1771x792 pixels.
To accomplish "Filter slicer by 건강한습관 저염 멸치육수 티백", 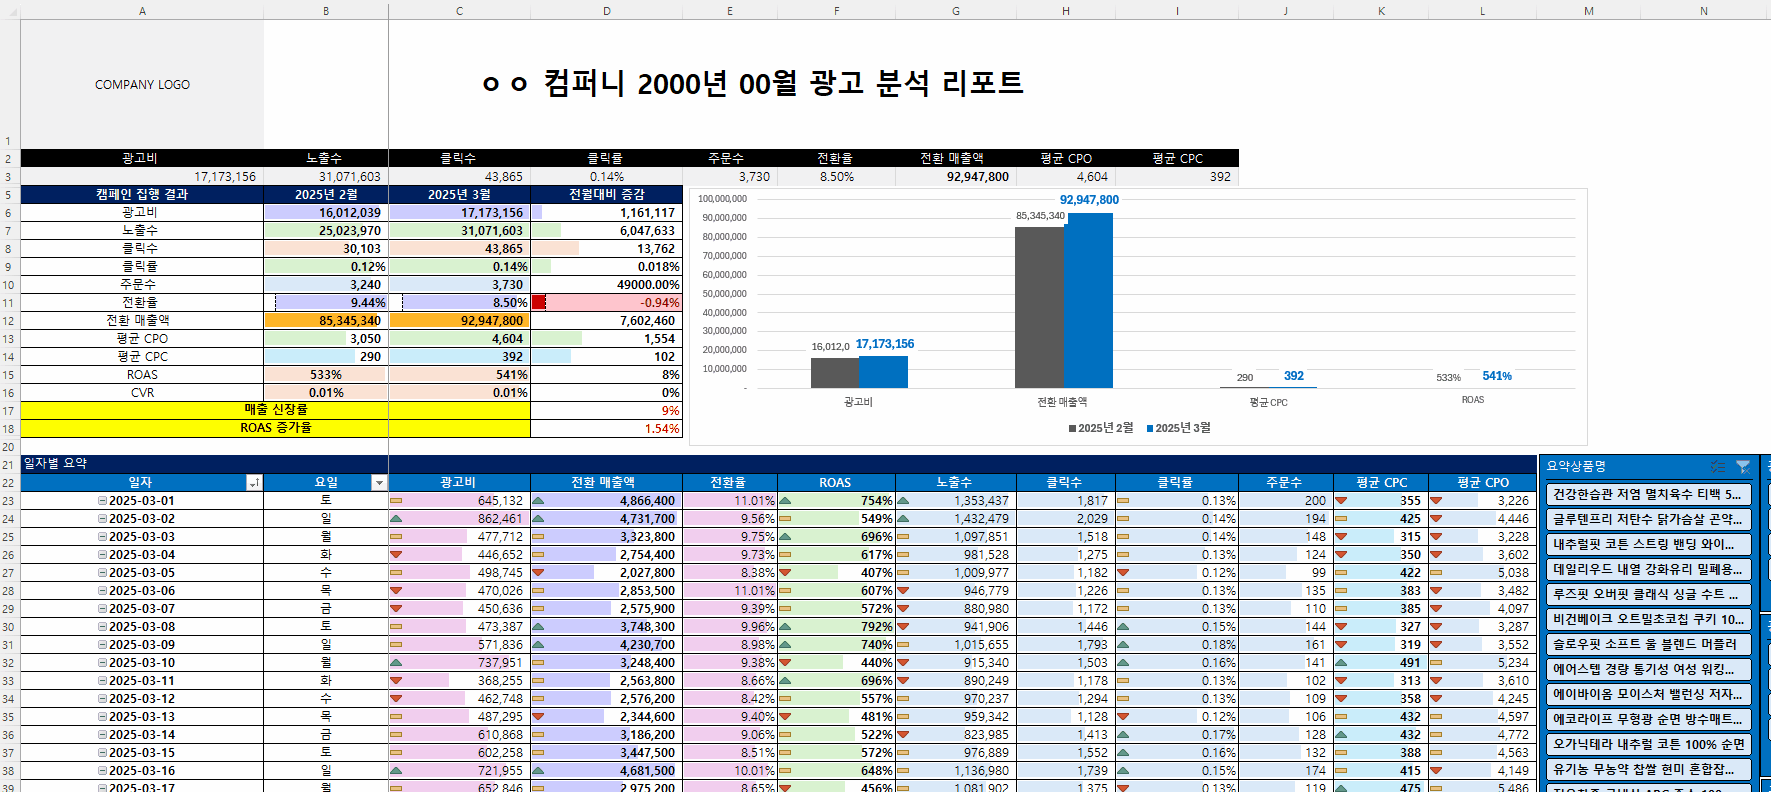I will coord(1648,494).
